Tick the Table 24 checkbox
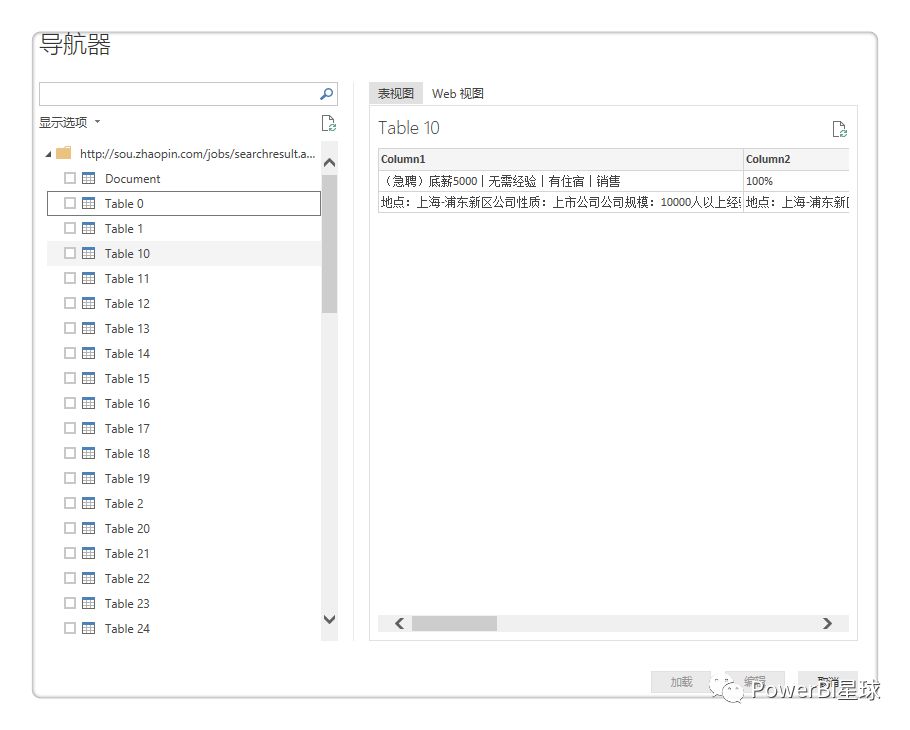 coord(70,627)
